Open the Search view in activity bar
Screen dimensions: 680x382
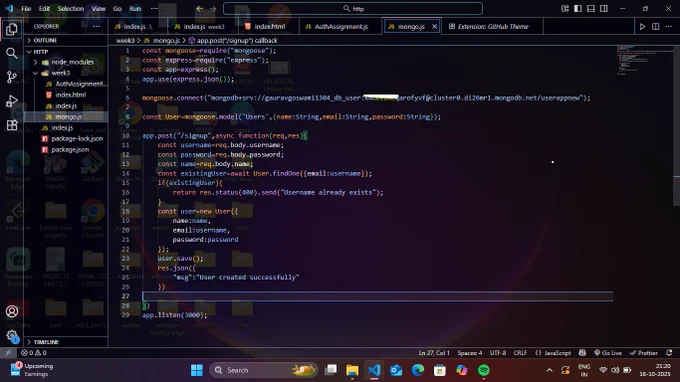coord(12,53)
